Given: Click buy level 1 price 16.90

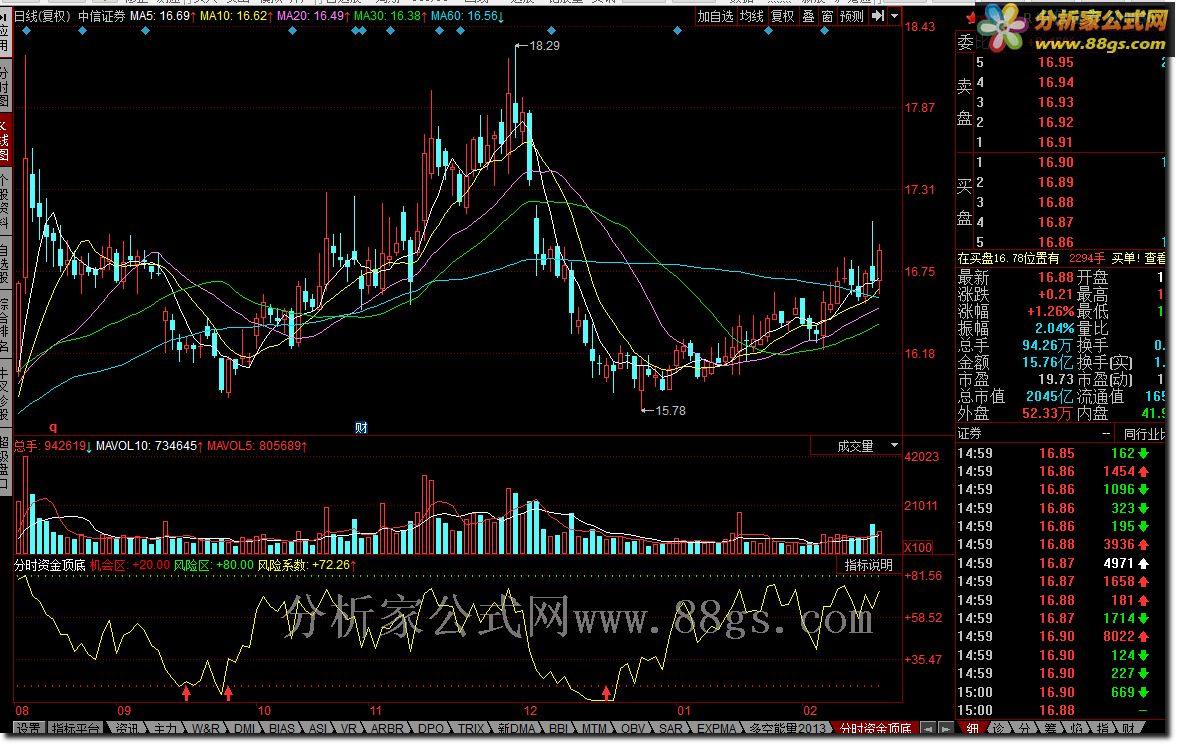Looking at the screenshot, I should click(x=1055, y=162).
